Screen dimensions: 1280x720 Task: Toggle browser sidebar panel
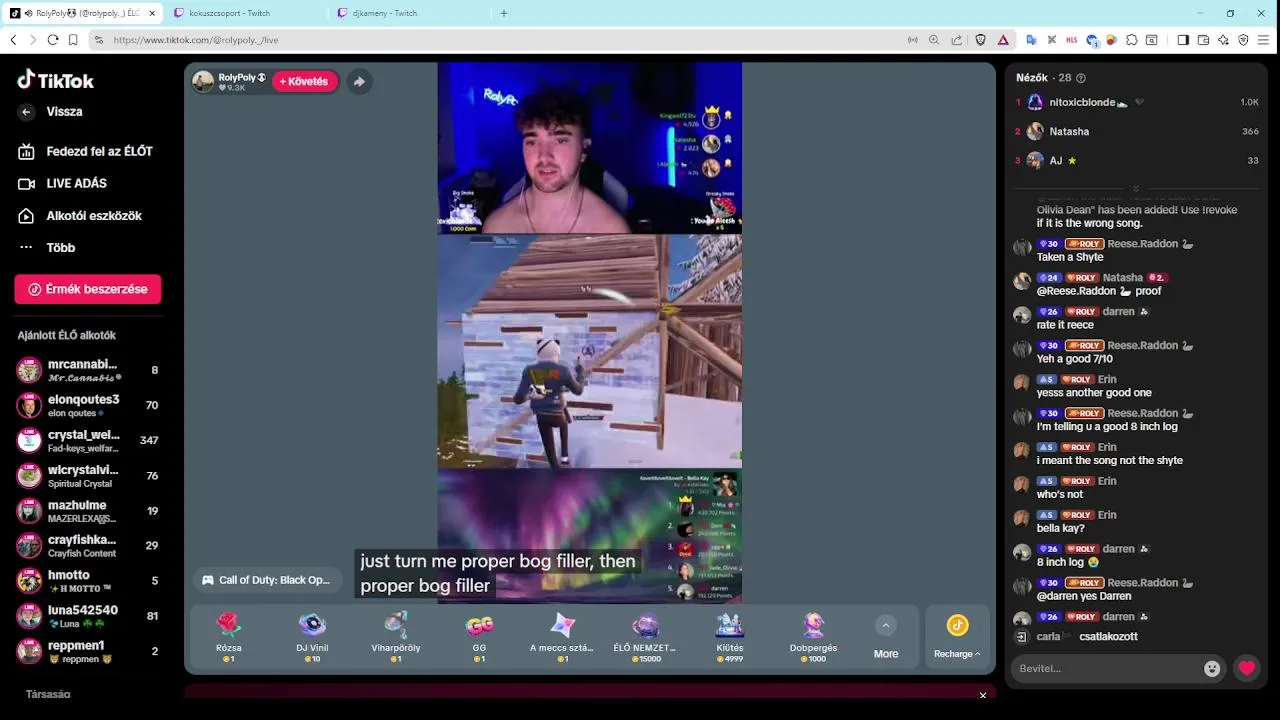click(1183, 40)
